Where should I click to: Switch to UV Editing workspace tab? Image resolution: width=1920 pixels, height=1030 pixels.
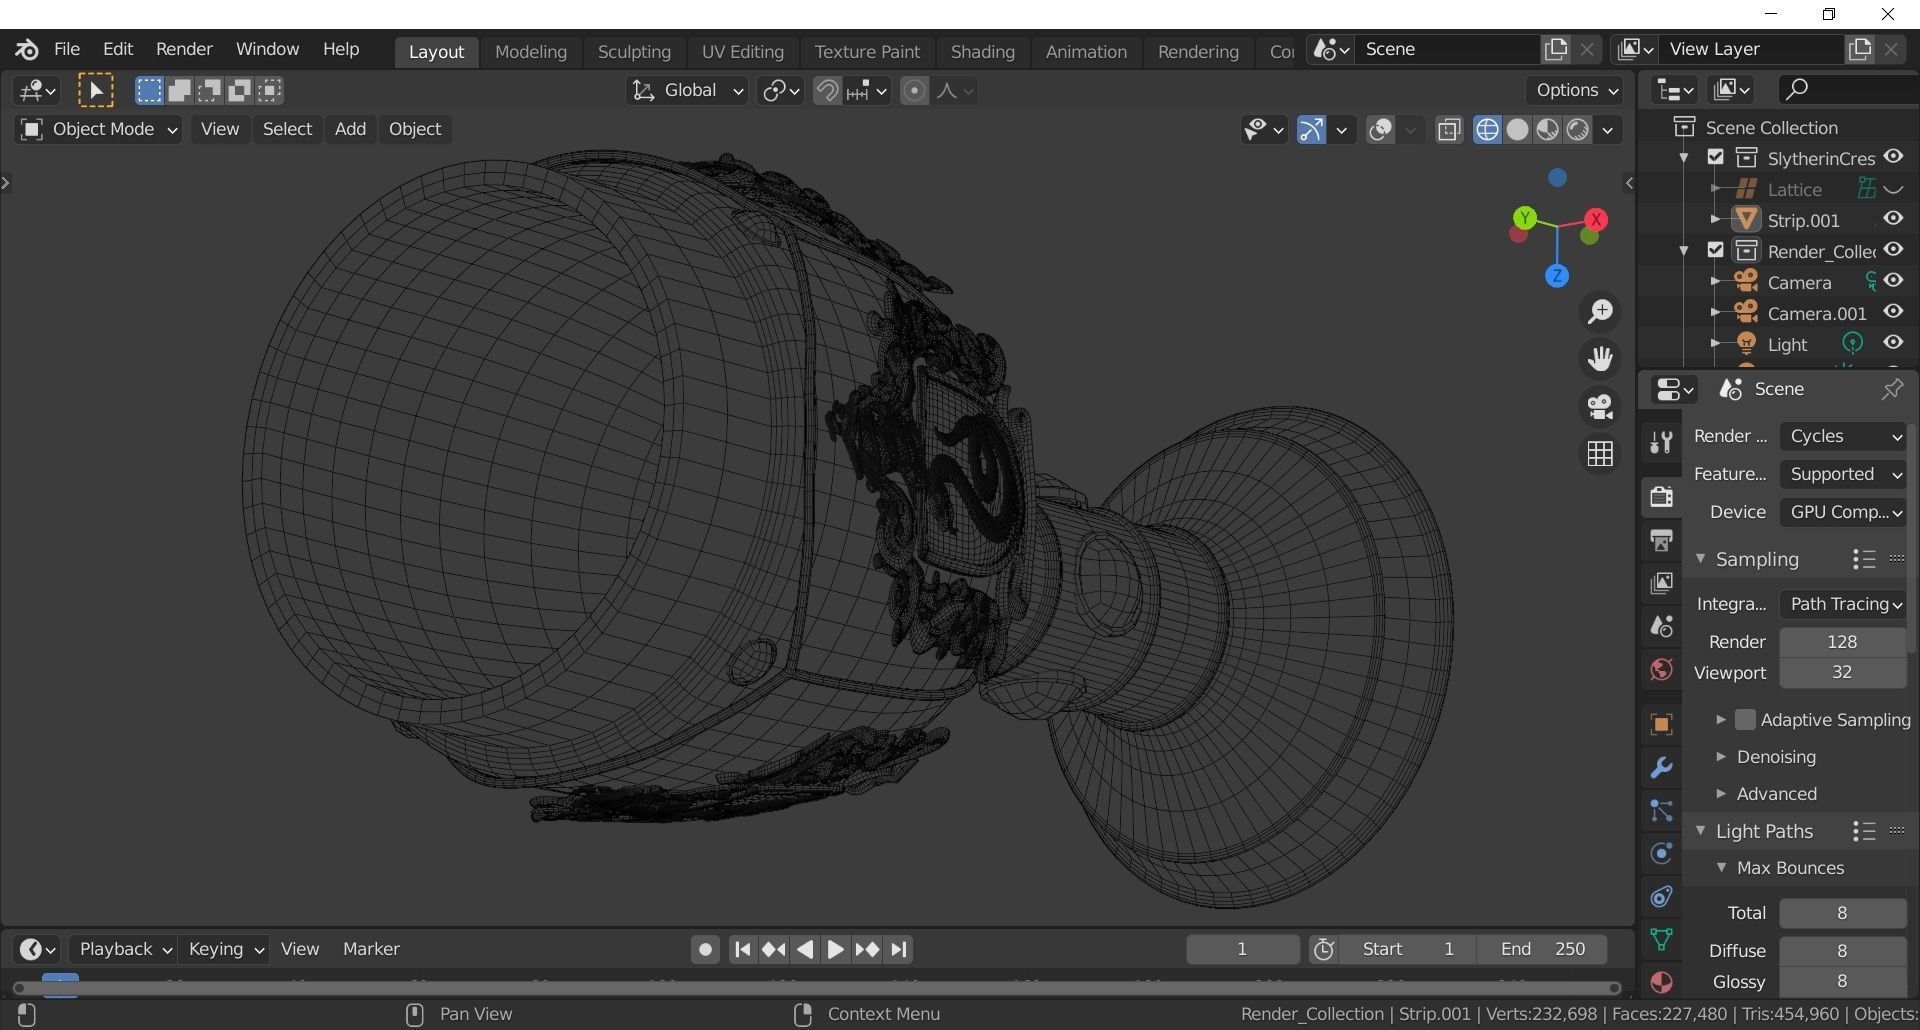click(x=742, y=52)
